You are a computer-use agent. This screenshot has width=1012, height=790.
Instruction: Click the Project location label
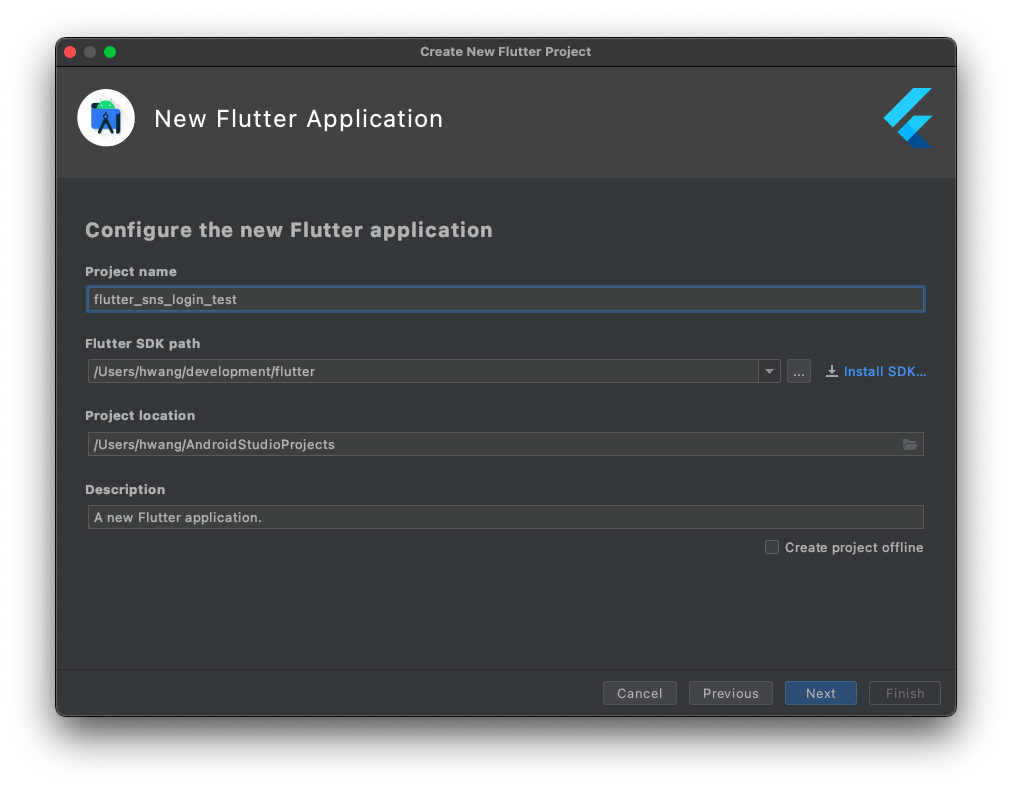140,416
